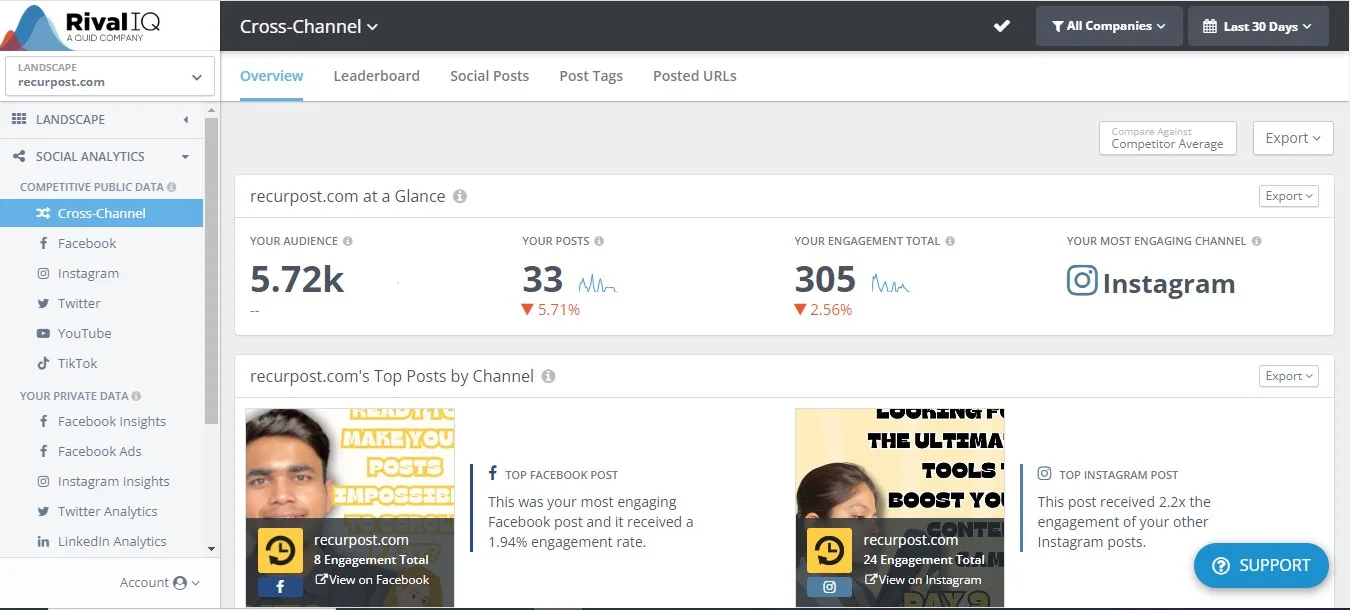Image resolution: width=1350 pixels, height=610 pixels.
Task: Collapse the Social Analytics section arrow
Action: (186, 157)
